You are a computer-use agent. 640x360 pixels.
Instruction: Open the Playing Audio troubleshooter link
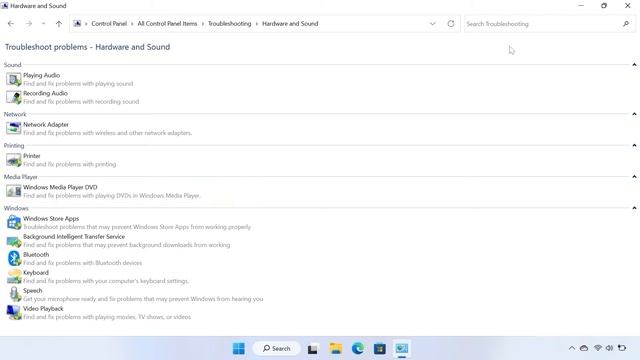pos(42,75)
